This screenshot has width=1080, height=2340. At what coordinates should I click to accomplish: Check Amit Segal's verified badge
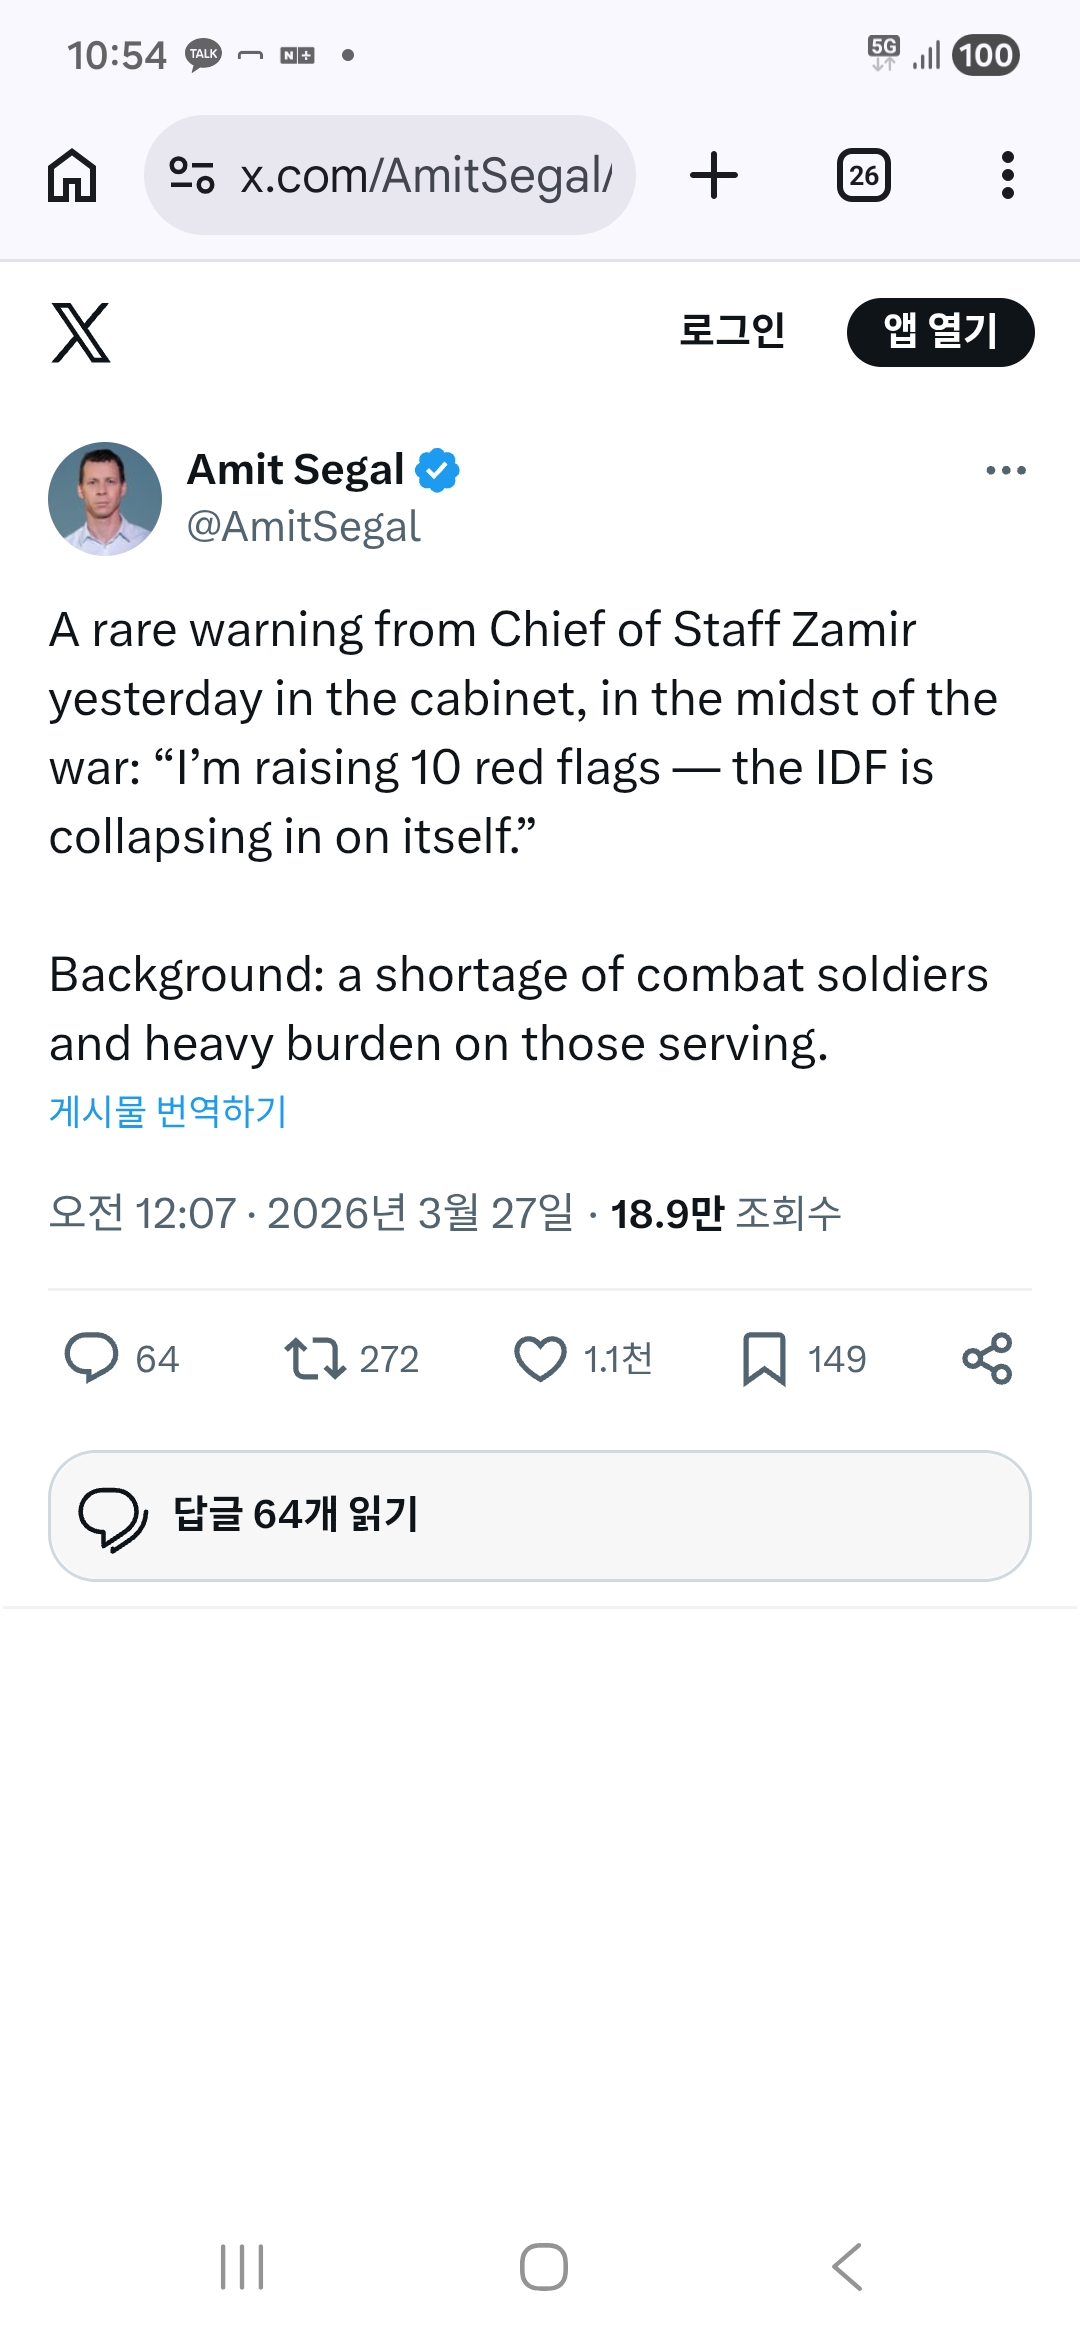(438, 468)
